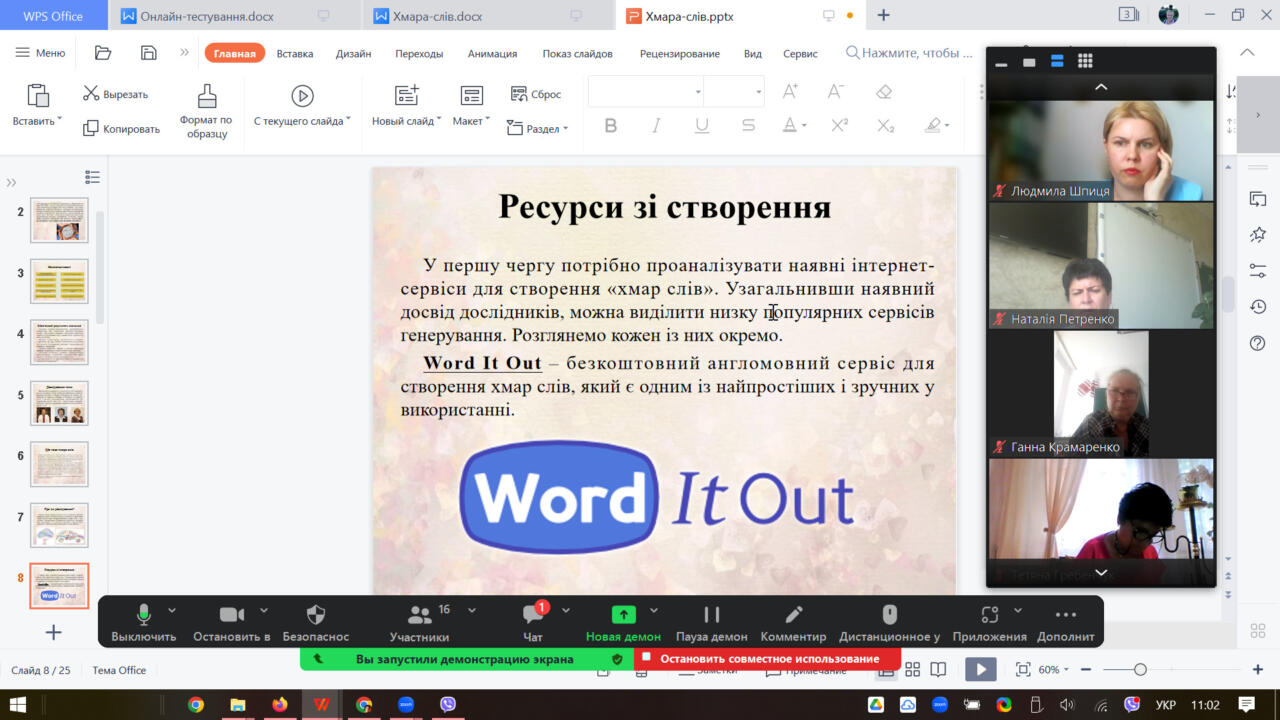Switch to the Дизайн ribbon tab
This screenshot has height=720, width=1280.
point(353,54)
